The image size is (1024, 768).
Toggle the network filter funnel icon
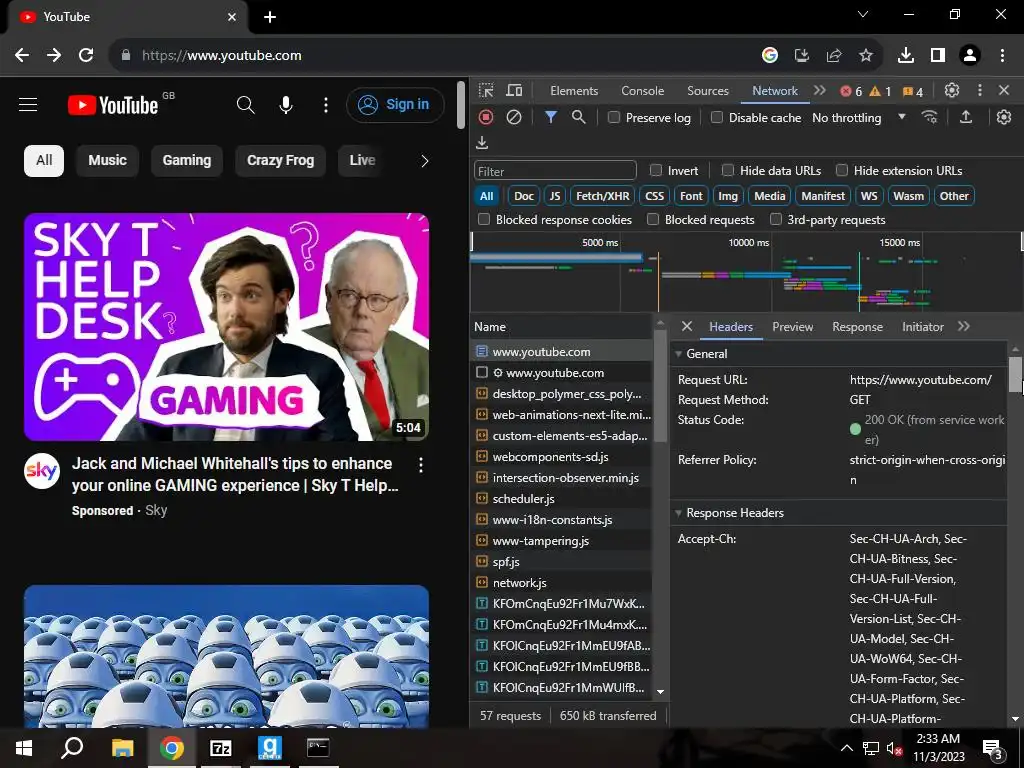coord(551,117)
